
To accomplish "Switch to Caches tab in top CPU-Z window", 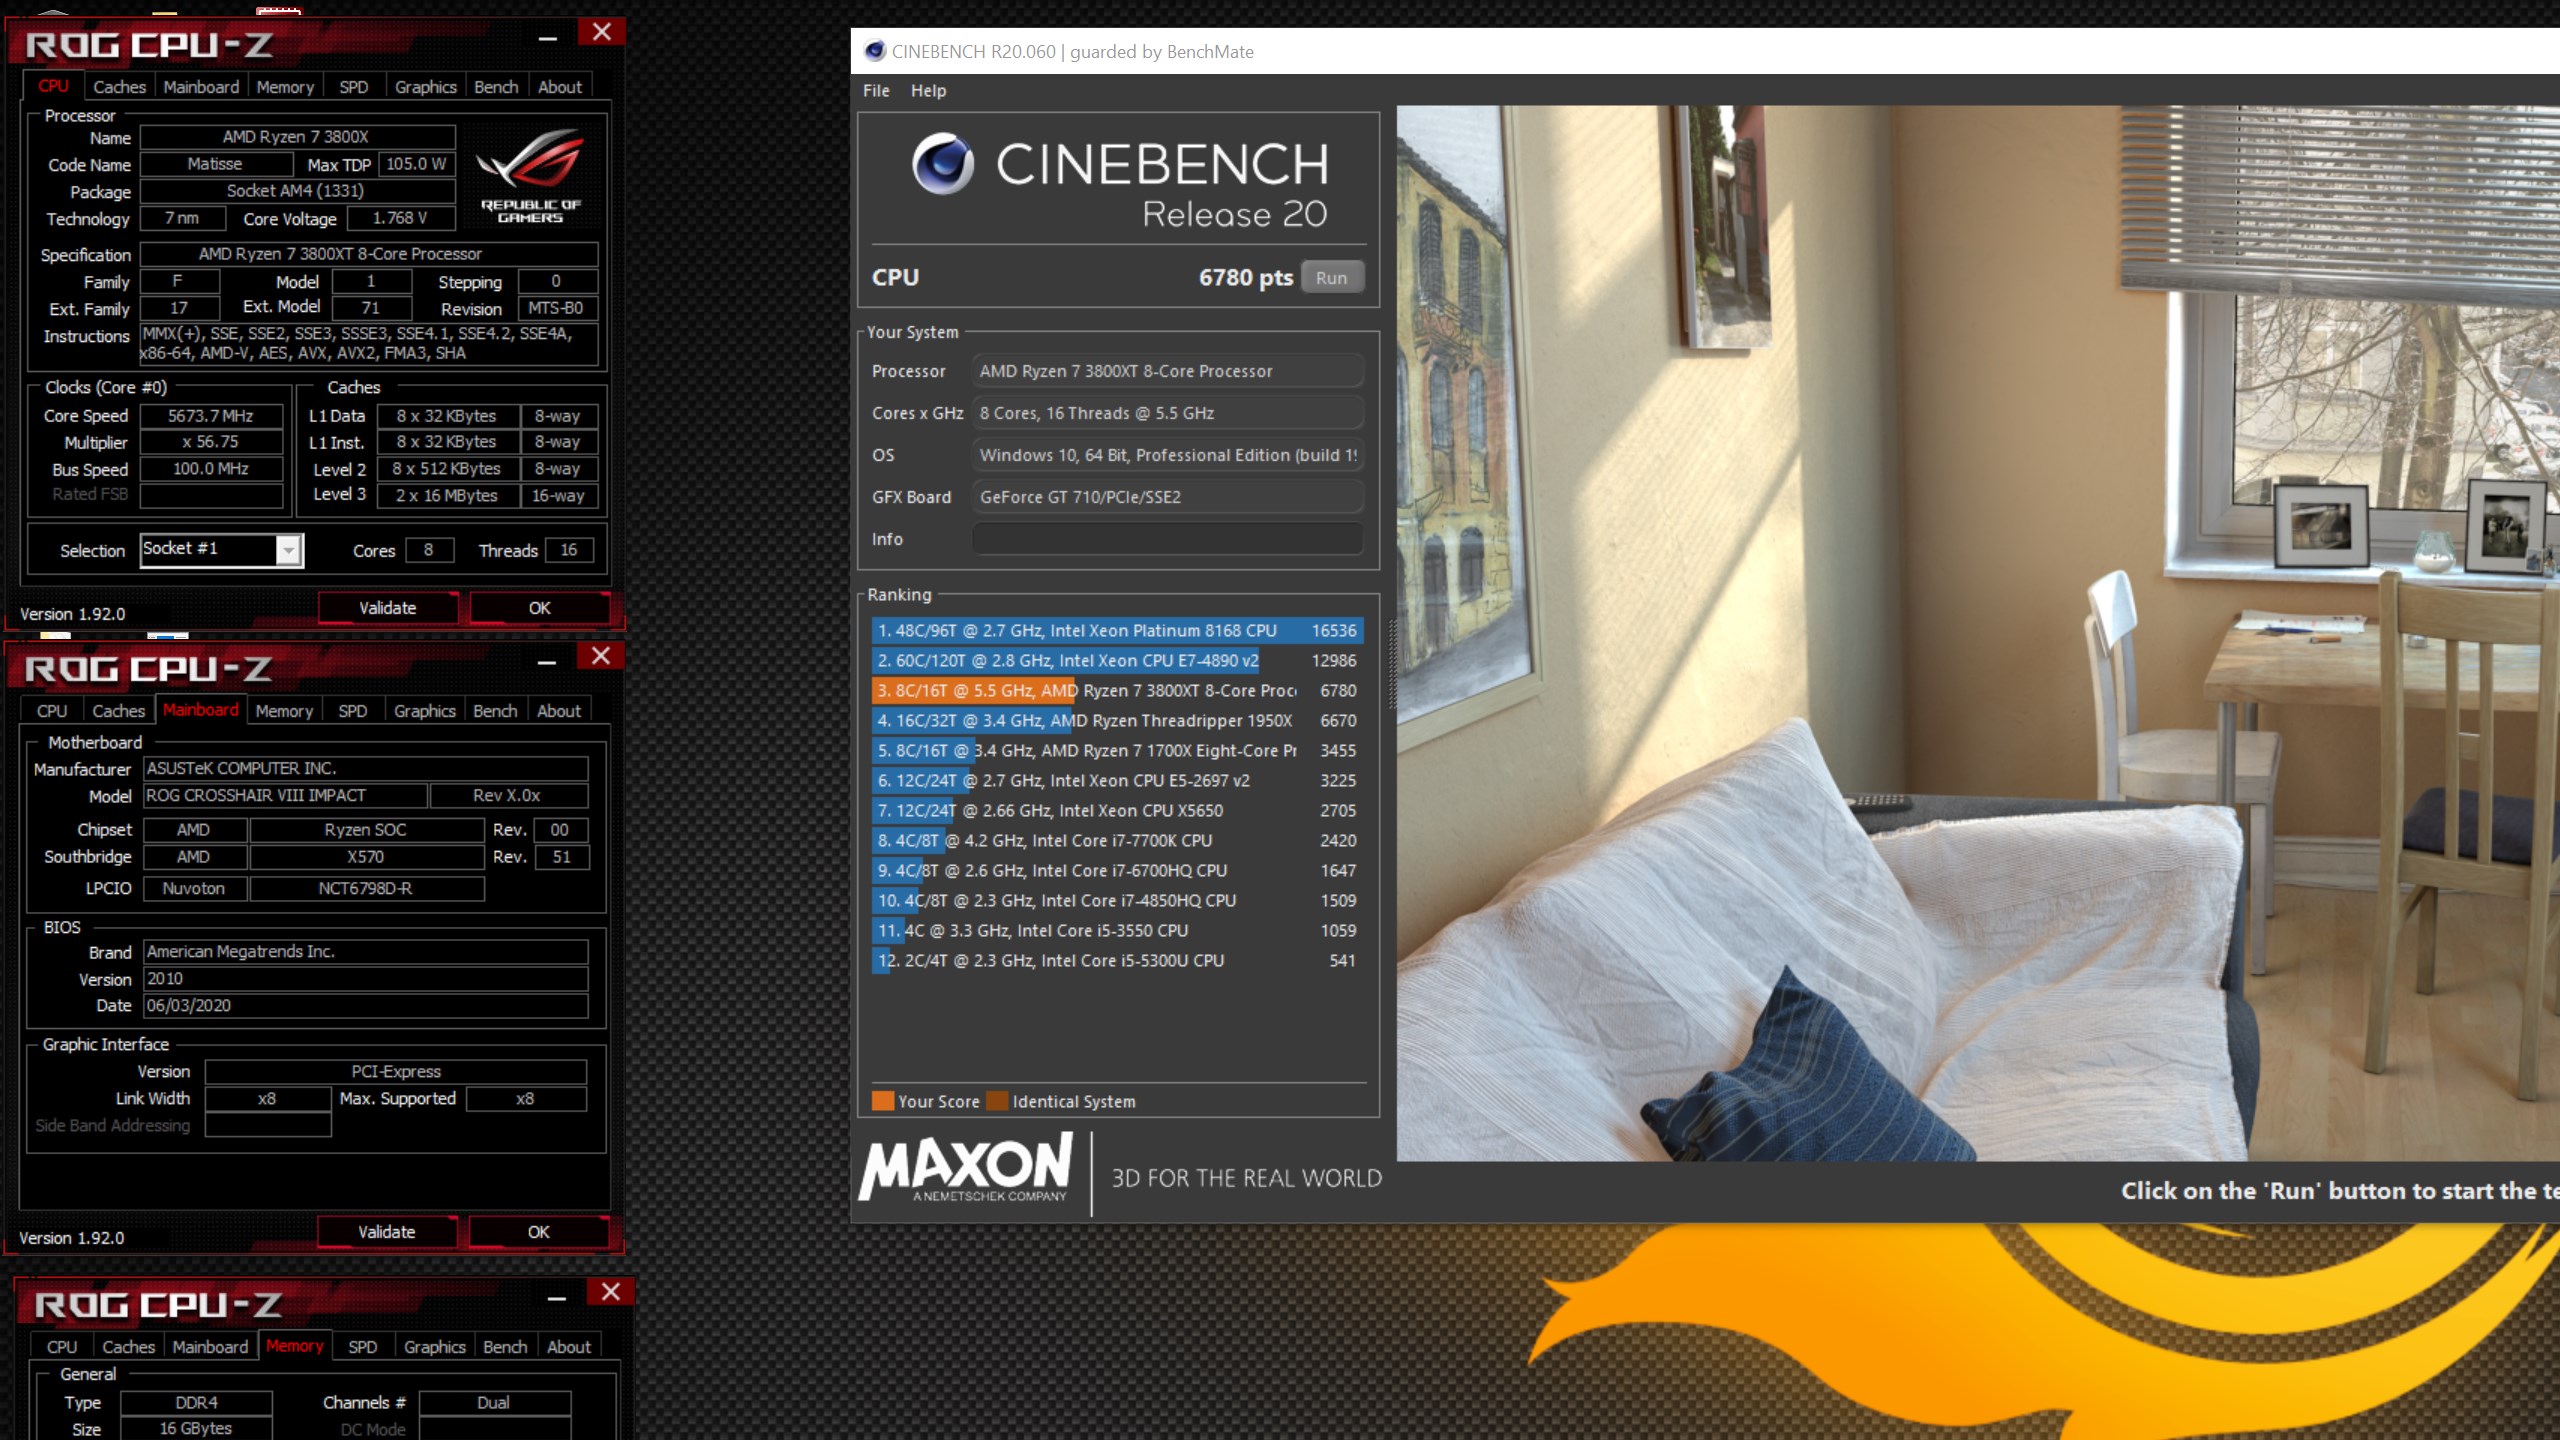I will point(119,87).
